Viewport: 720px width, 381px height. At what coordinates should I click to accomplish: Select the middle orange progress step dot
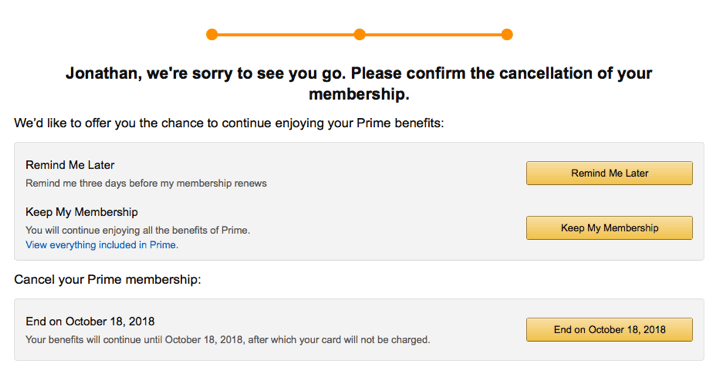click(360, 34)
